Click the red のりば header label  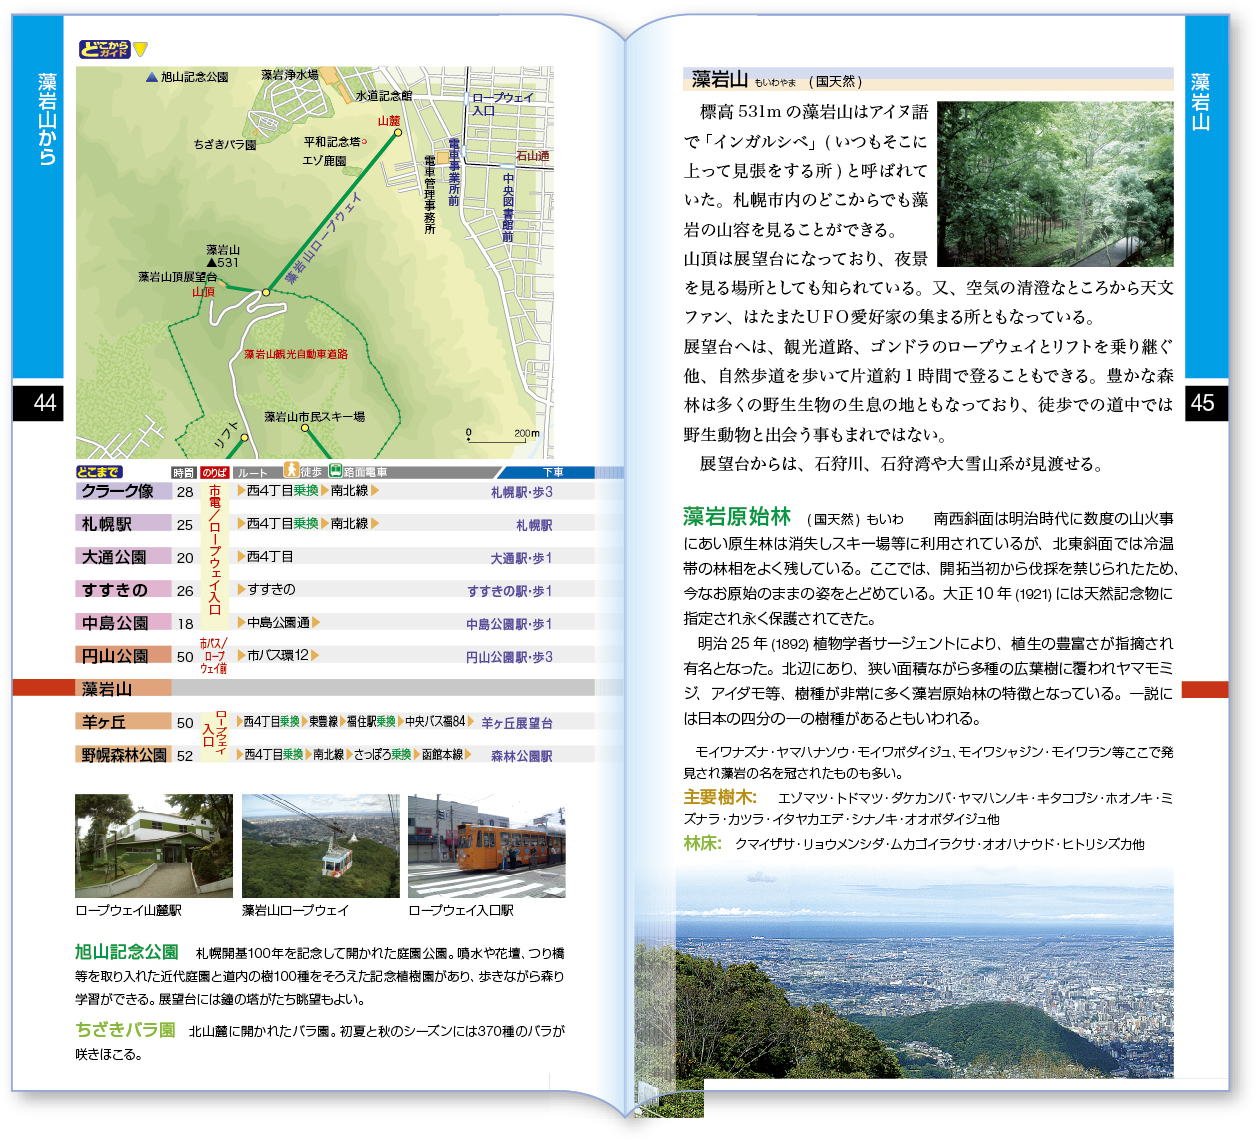pos(214,472)
